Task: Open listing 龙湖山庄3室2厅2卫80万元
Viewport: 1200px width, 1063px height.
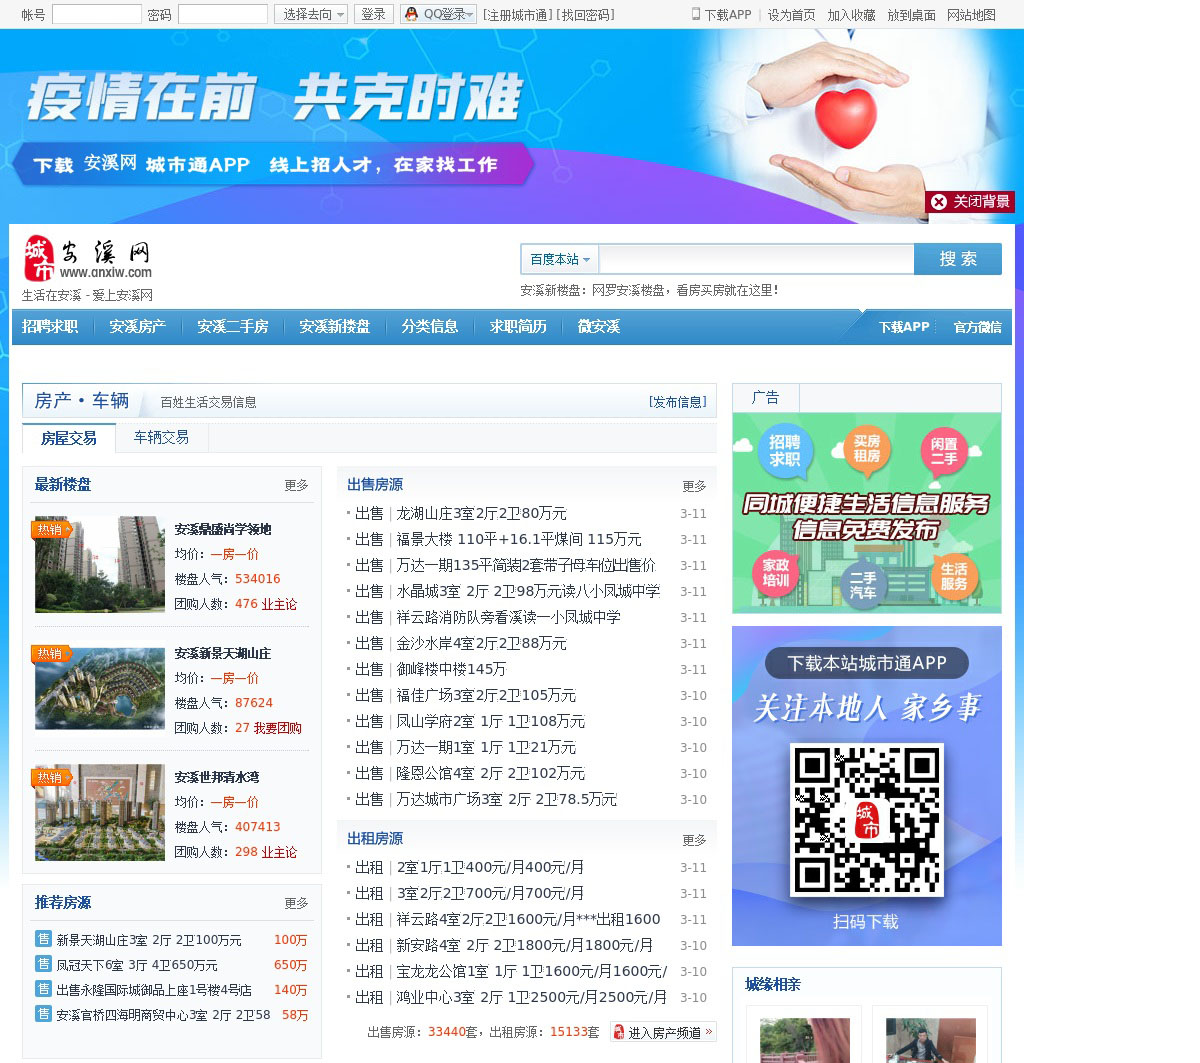Action: point(482,513)
